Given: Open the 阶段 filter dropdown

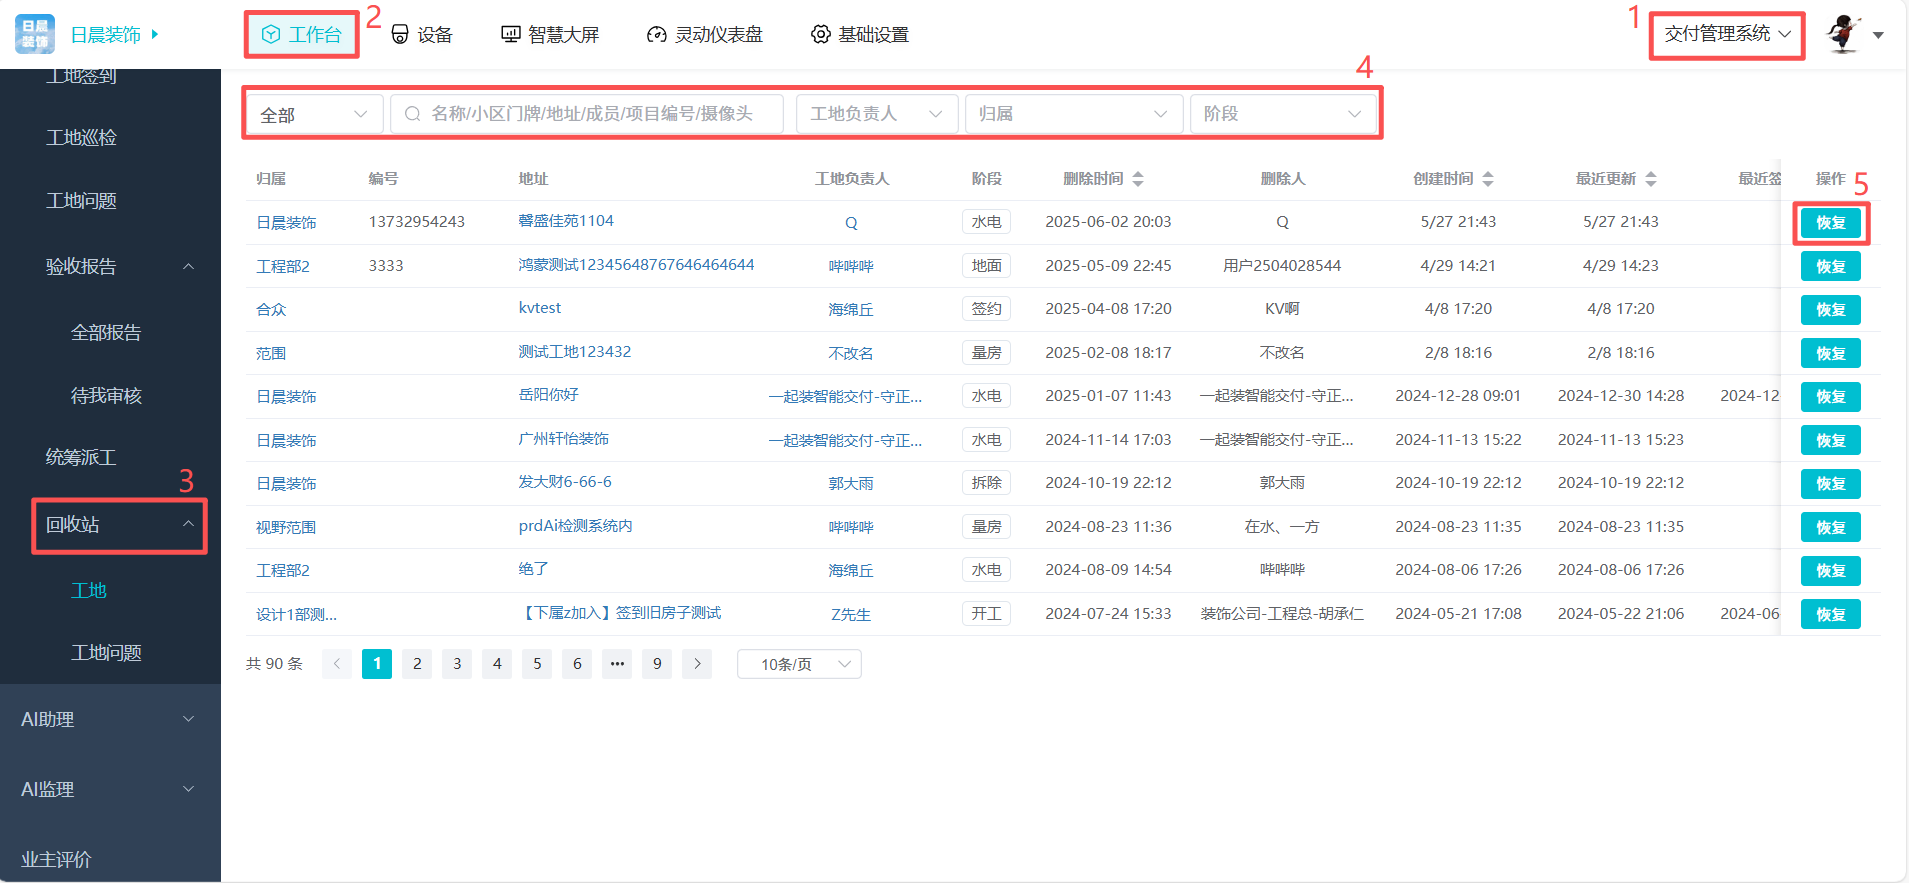Looking at the screenshot, I should tap(1281, 114).
